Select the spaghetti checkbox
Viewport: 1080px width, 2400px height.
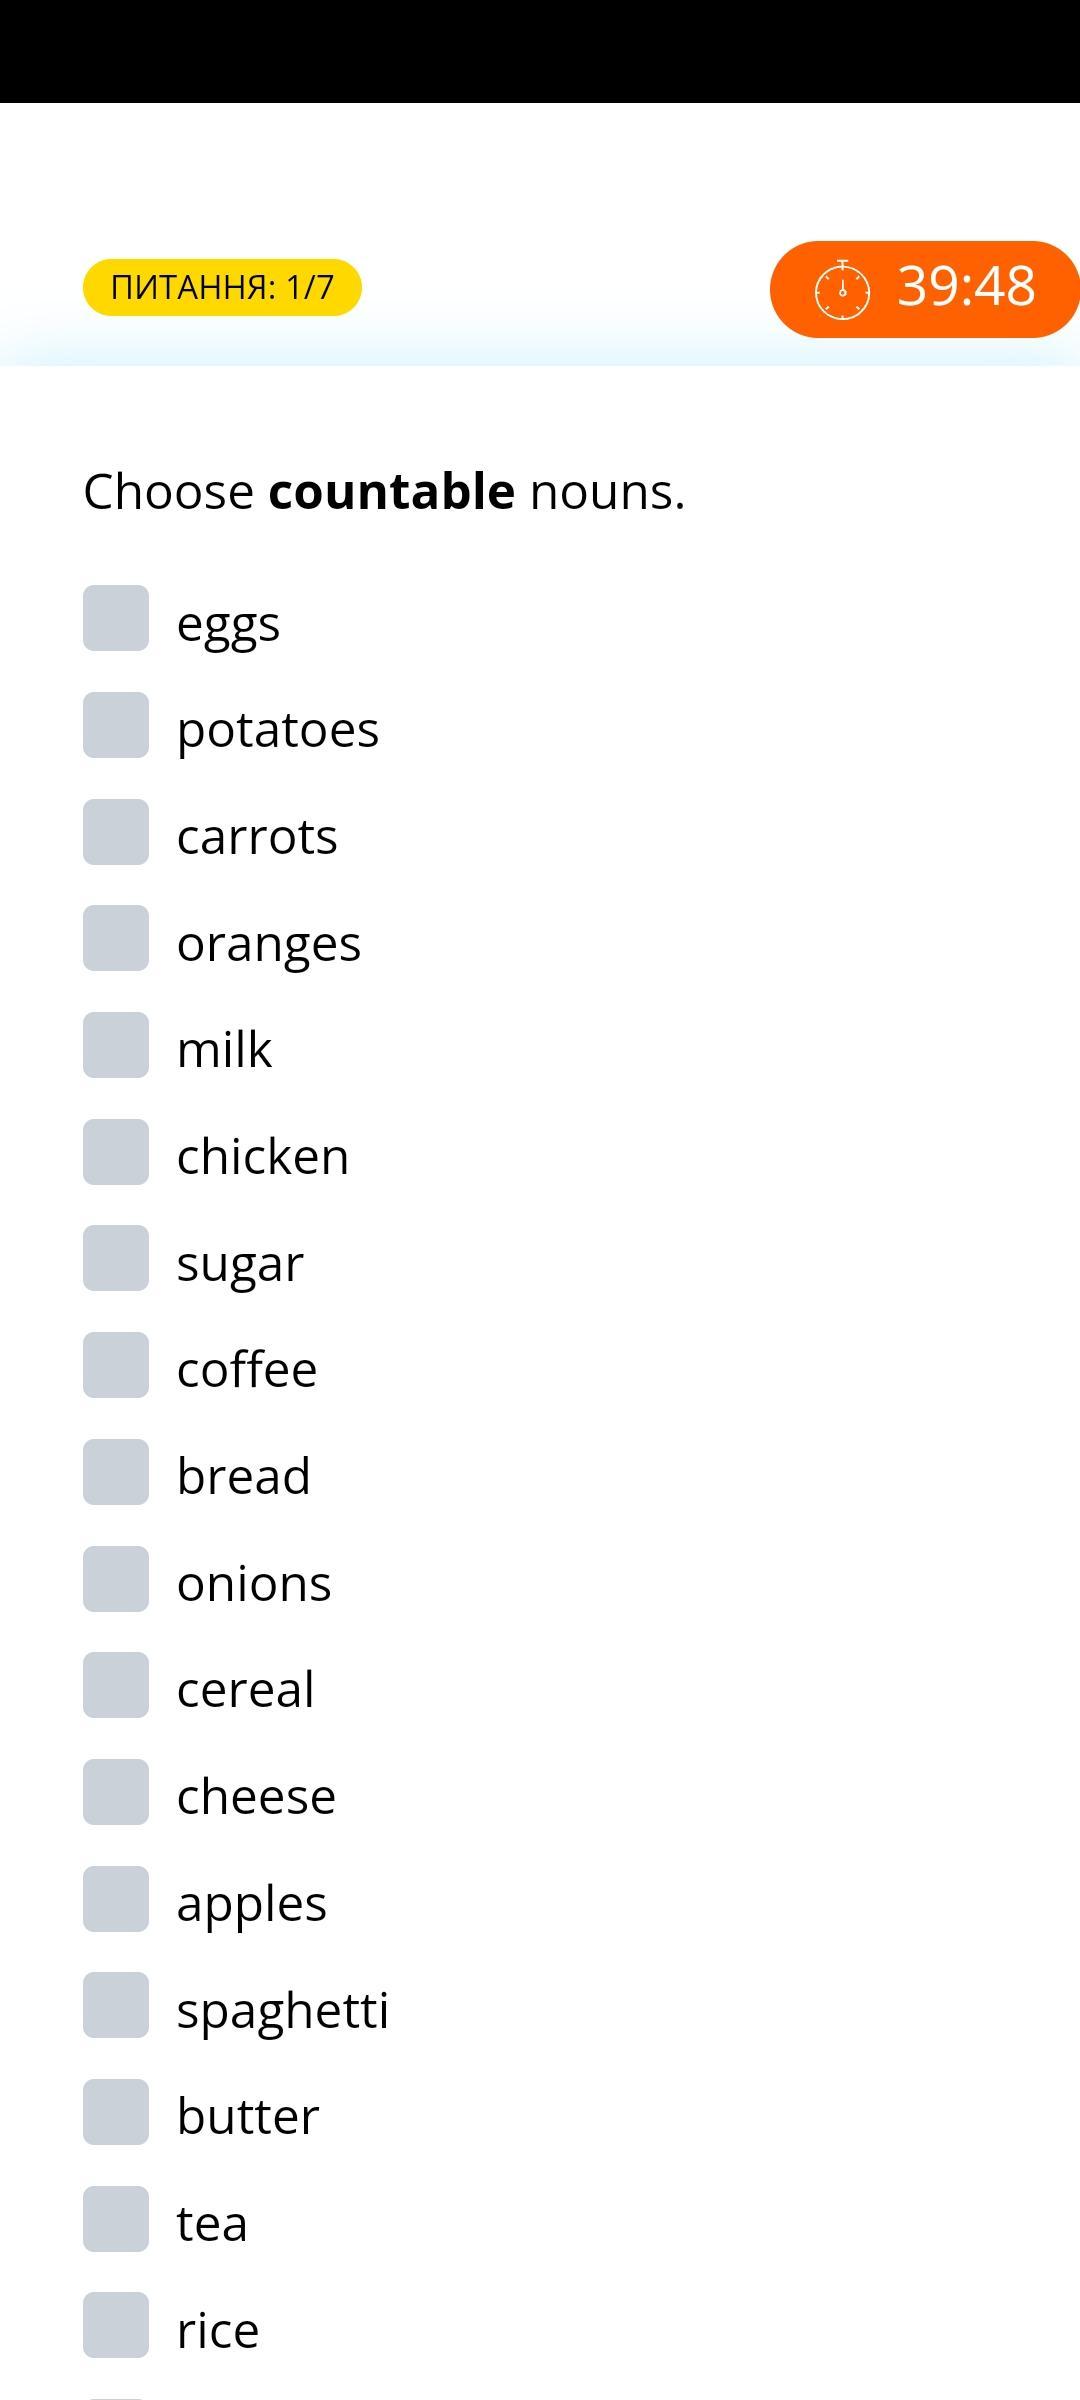pyautogui.click(x=116, y=2005)
